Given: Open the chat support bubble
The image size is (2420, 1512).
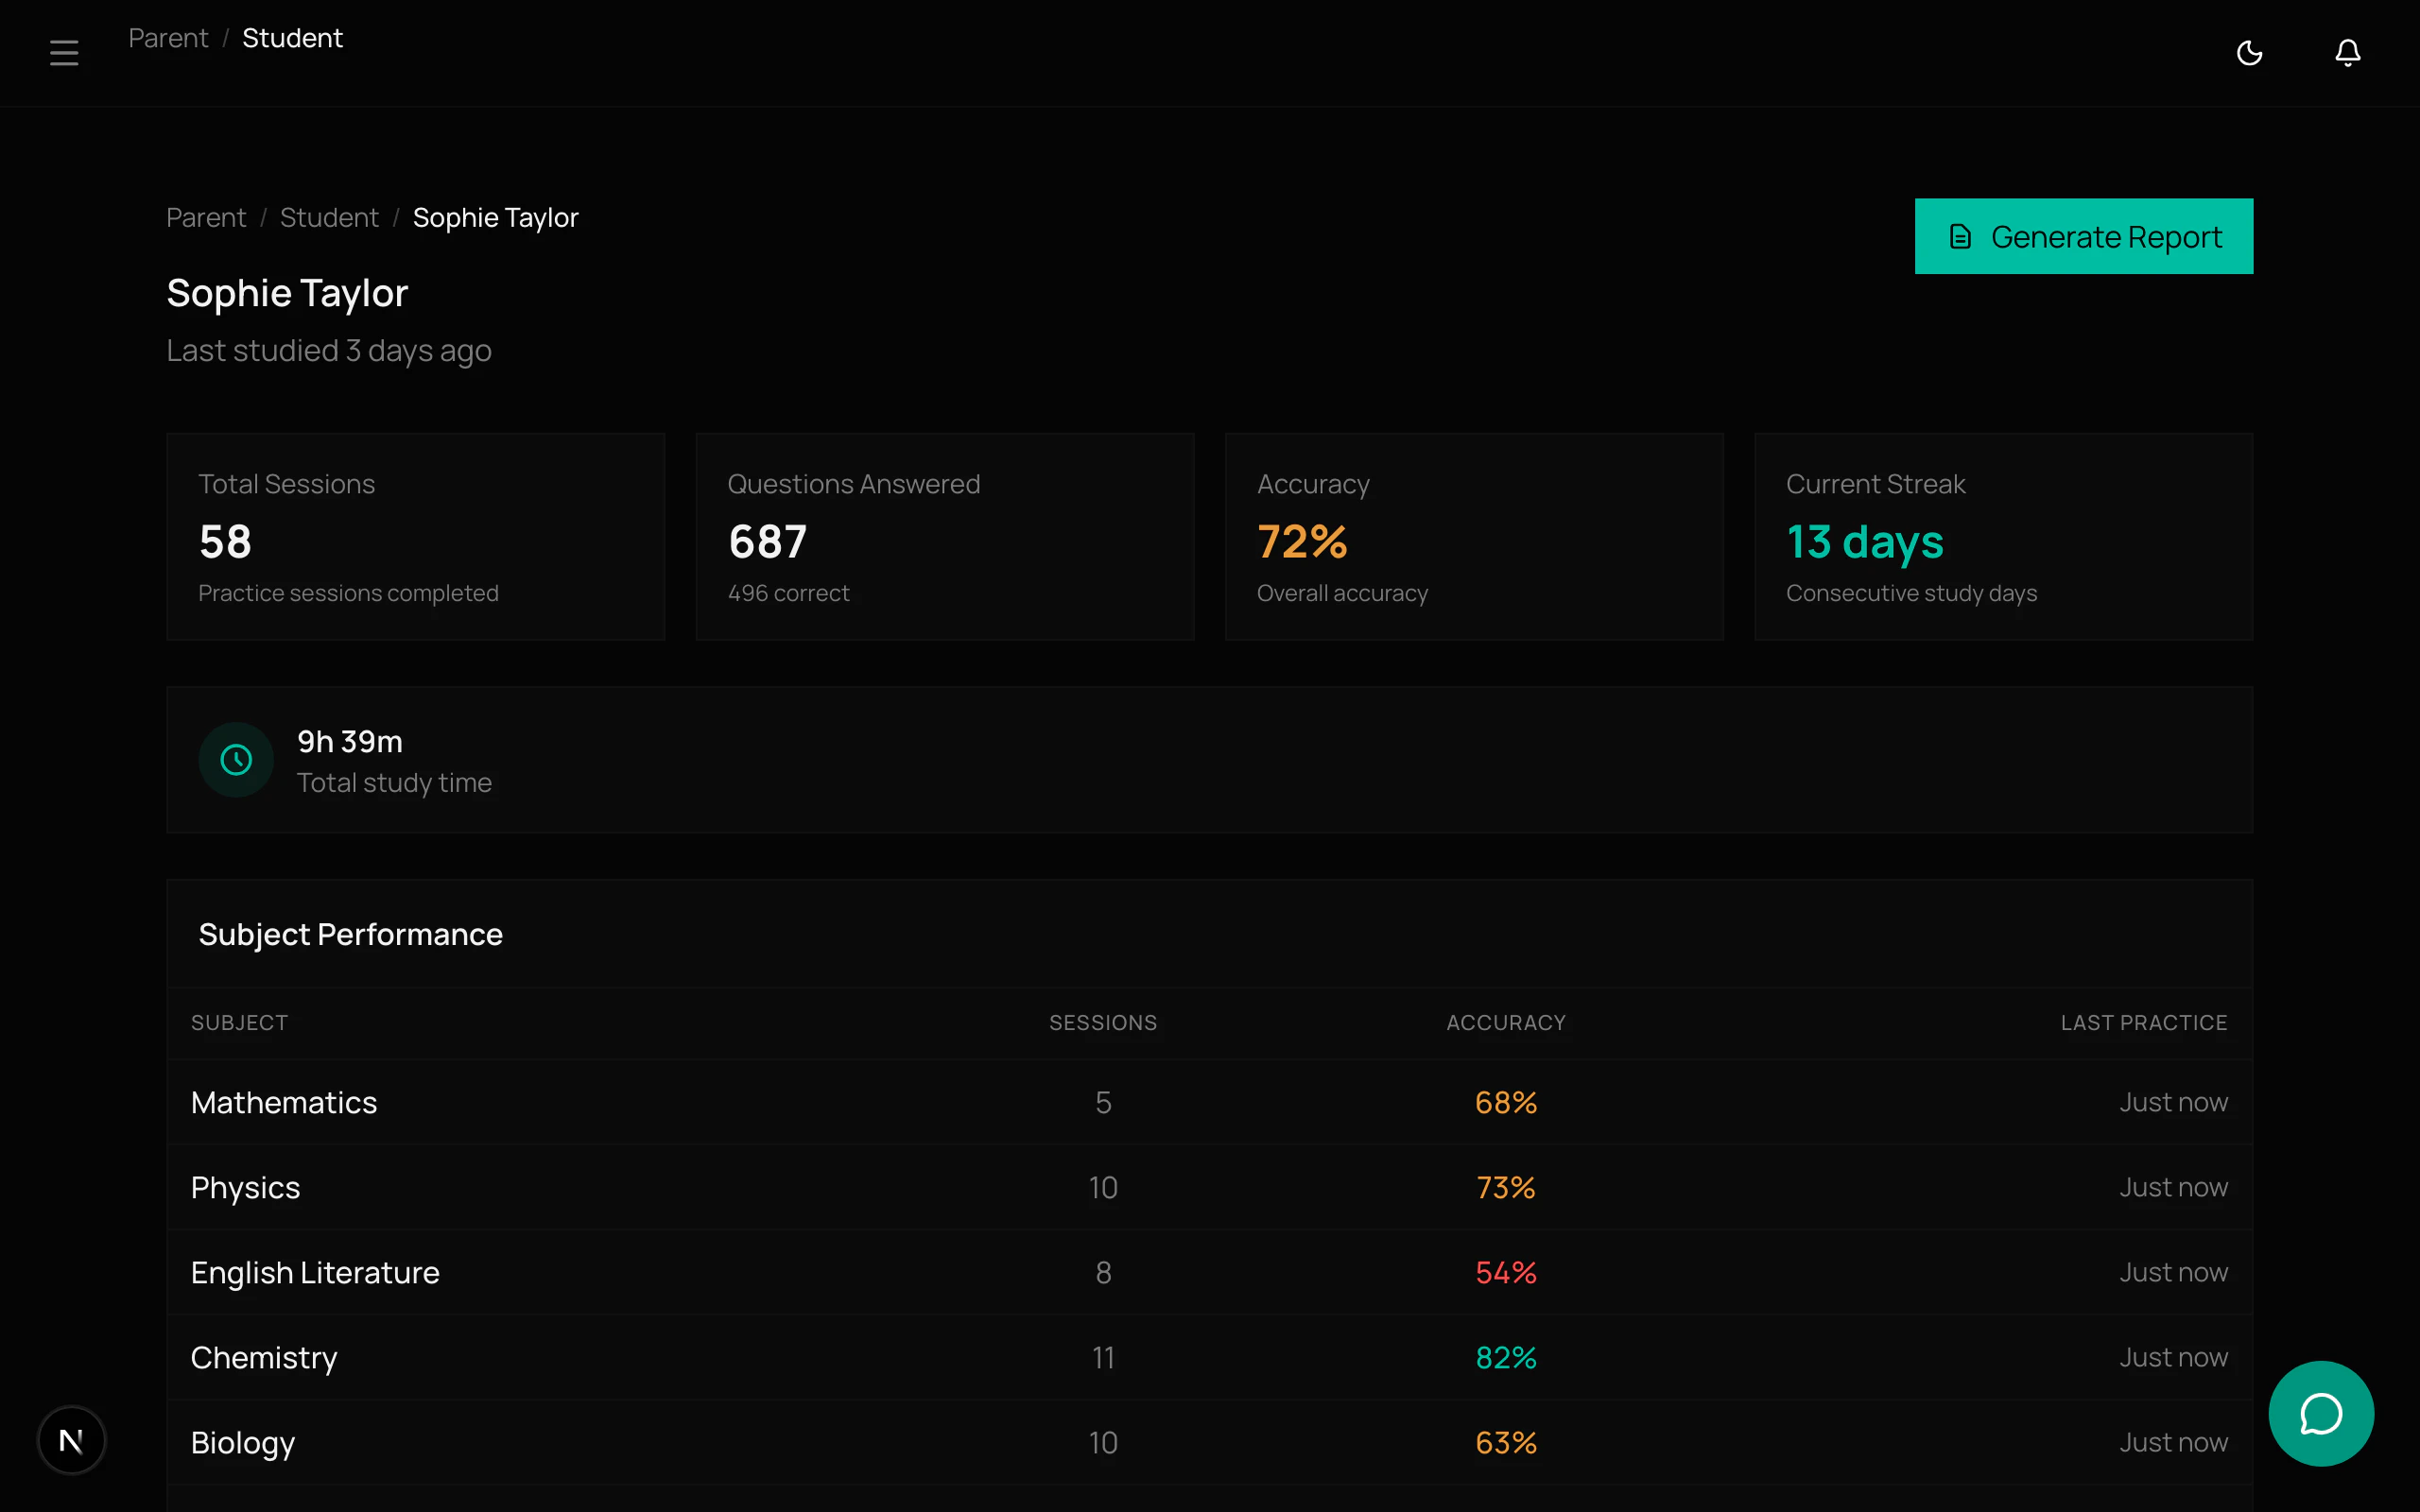Looking at the screenshot, I should pyautogui.click(x=2320, y=1413).
